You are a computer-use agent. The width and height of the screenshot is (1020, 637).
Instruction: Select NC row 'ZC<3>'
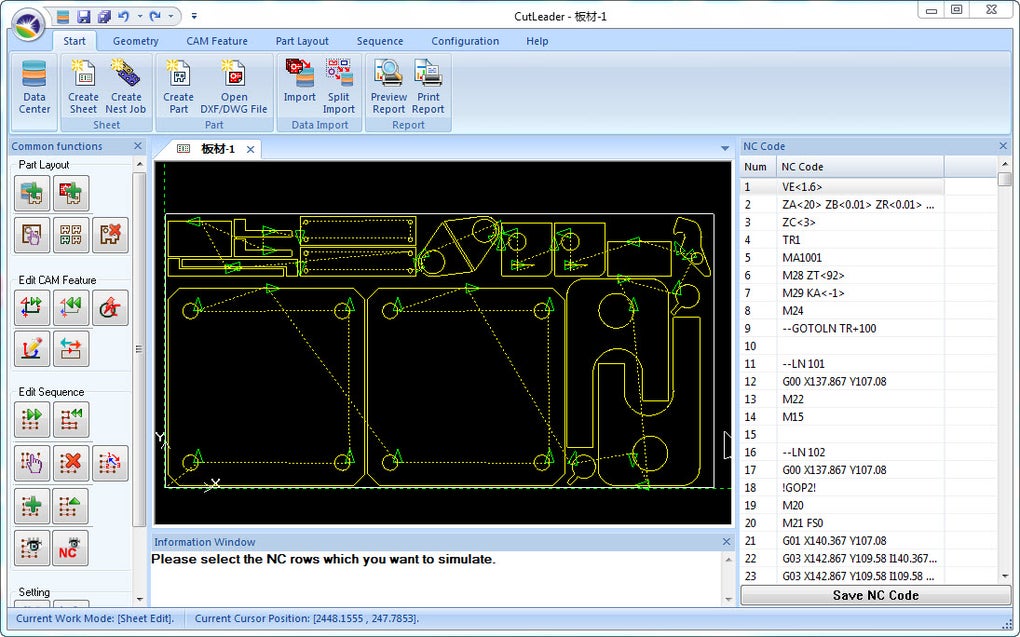[842, 222]
